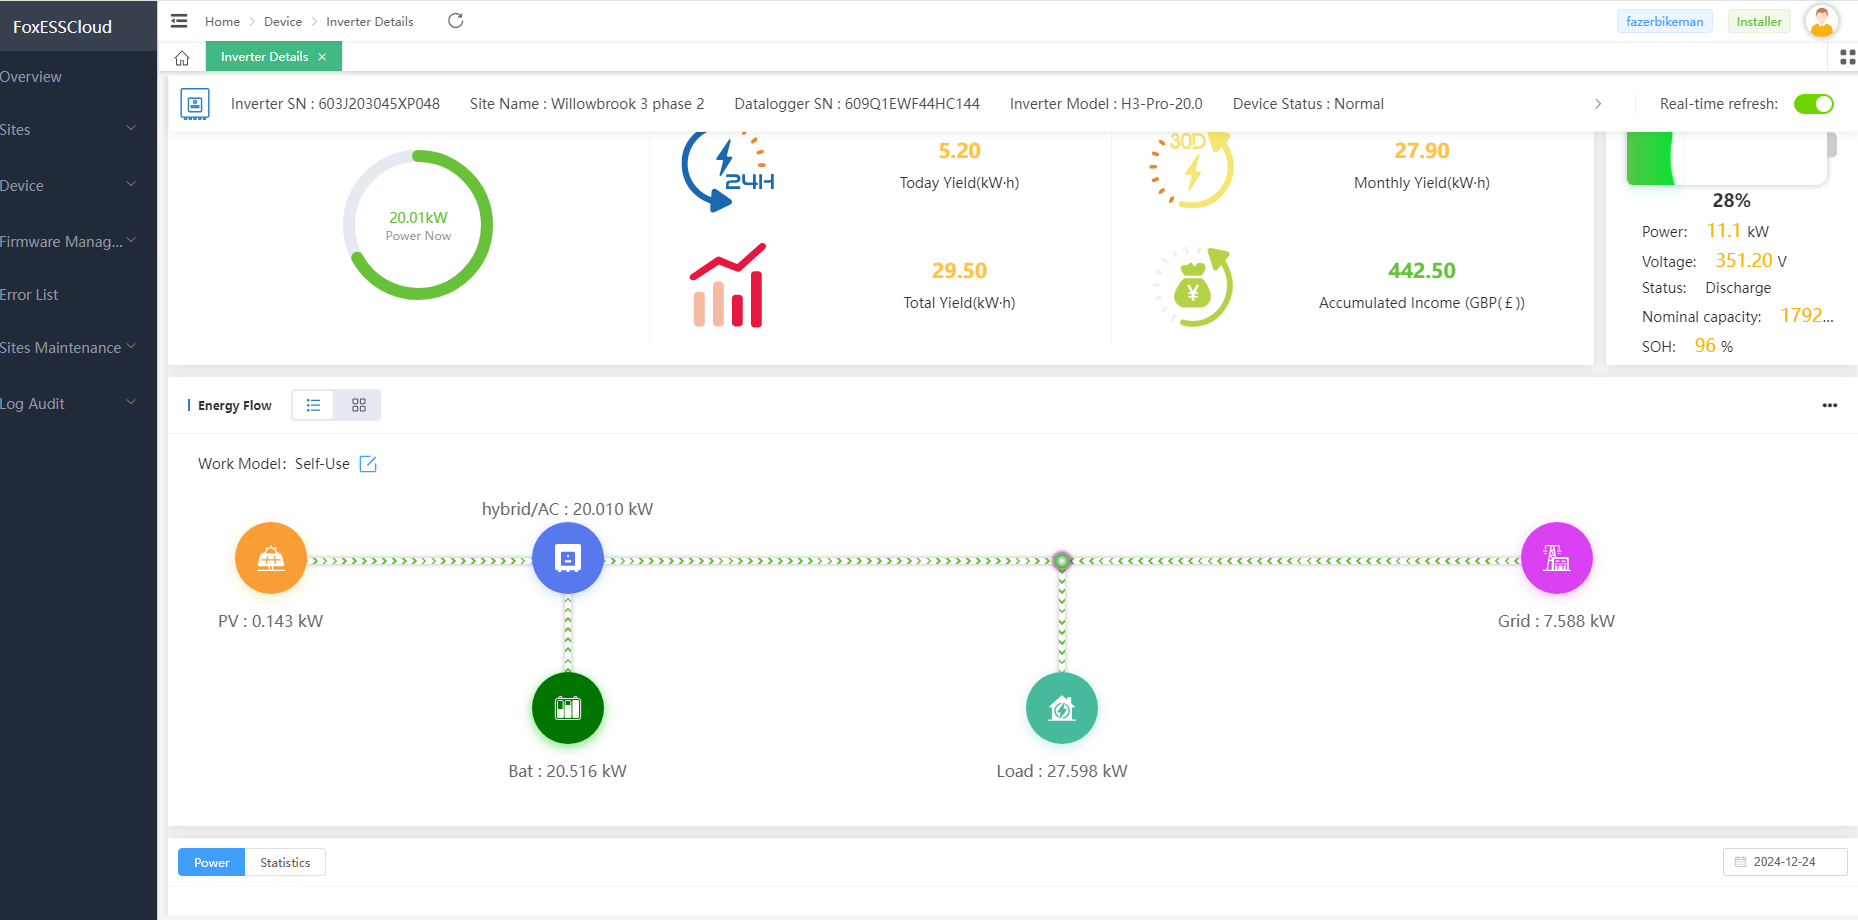
Task: Click the page refresh icon
Action: pos(456,21)
